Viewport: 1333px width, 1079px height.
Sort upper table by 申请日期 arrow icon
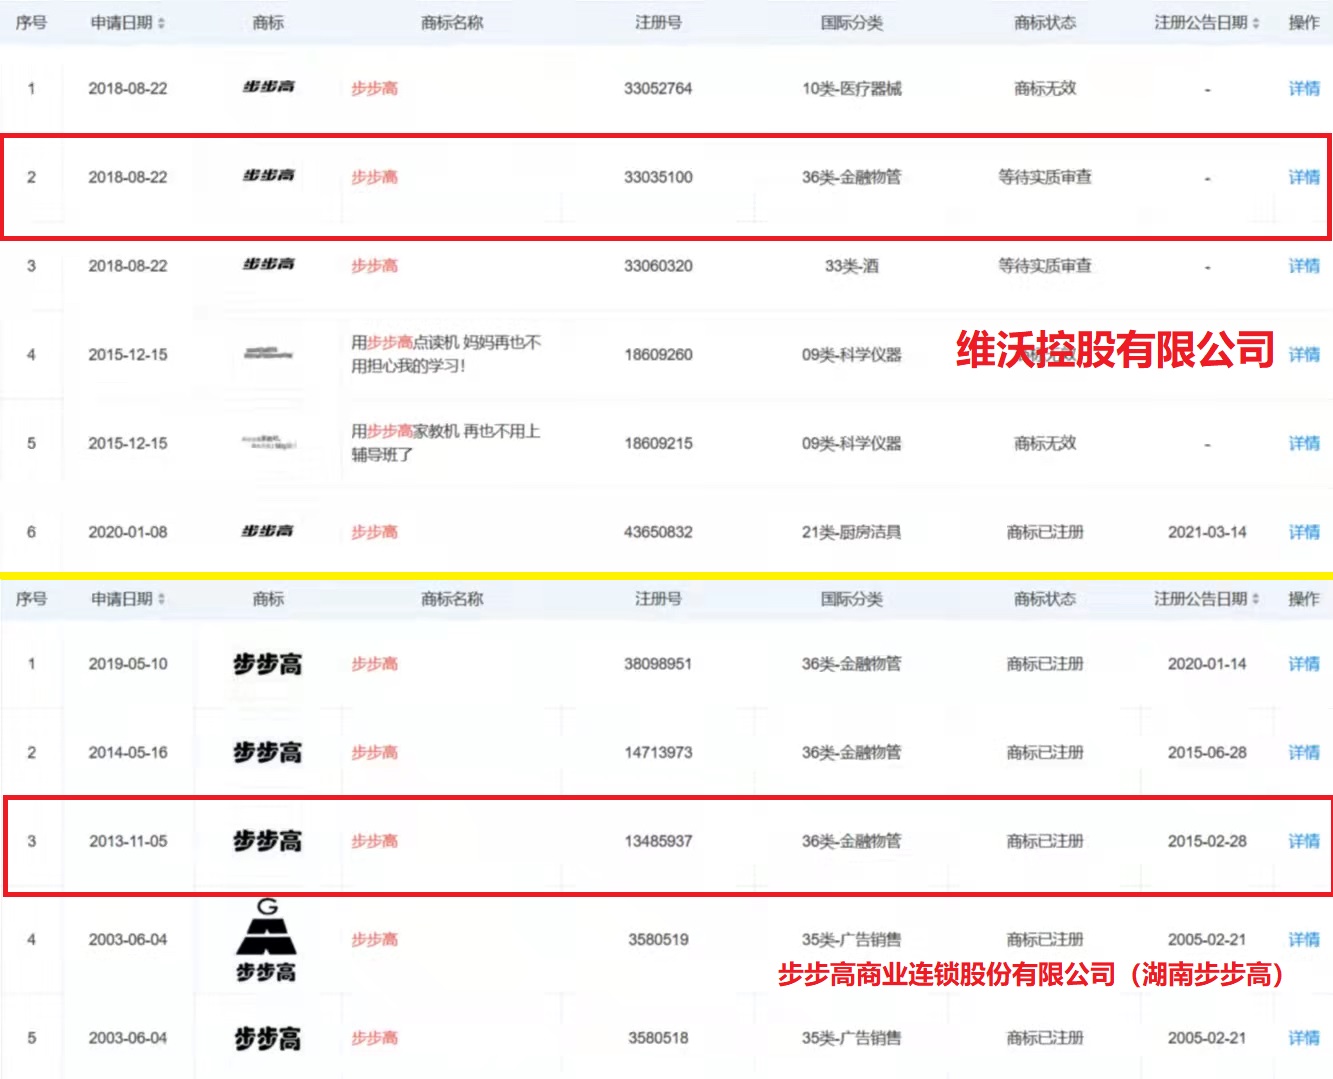coord(161,23)
